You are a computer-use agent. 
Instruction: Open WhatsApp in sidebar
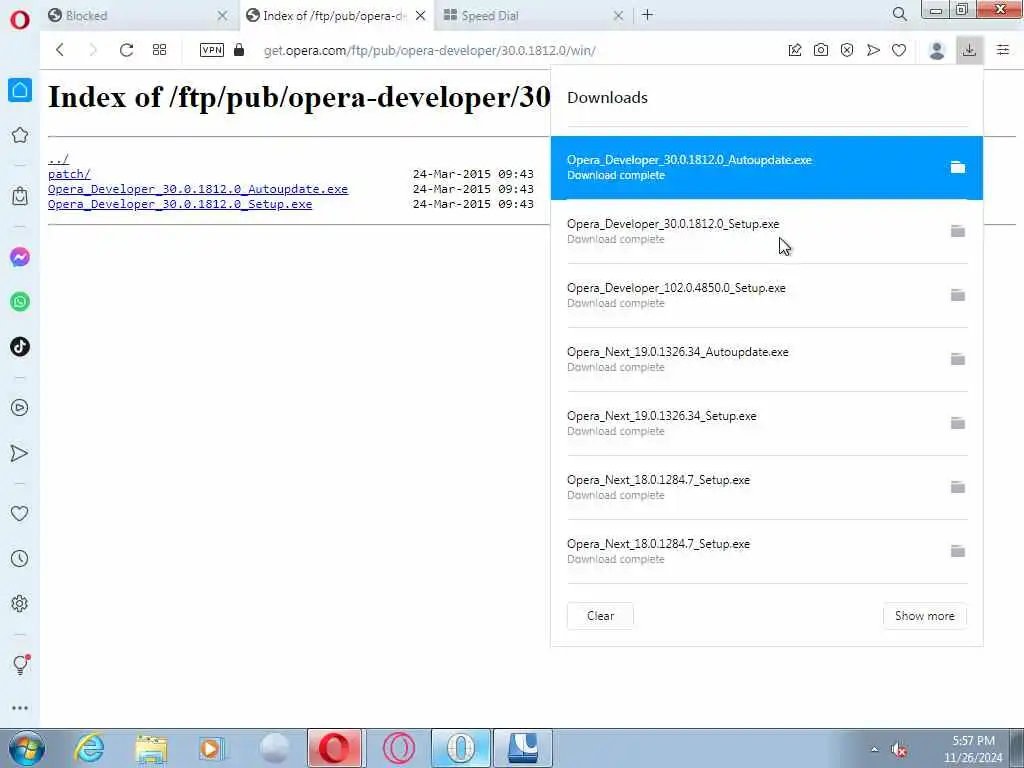click(x=20, y=302)
